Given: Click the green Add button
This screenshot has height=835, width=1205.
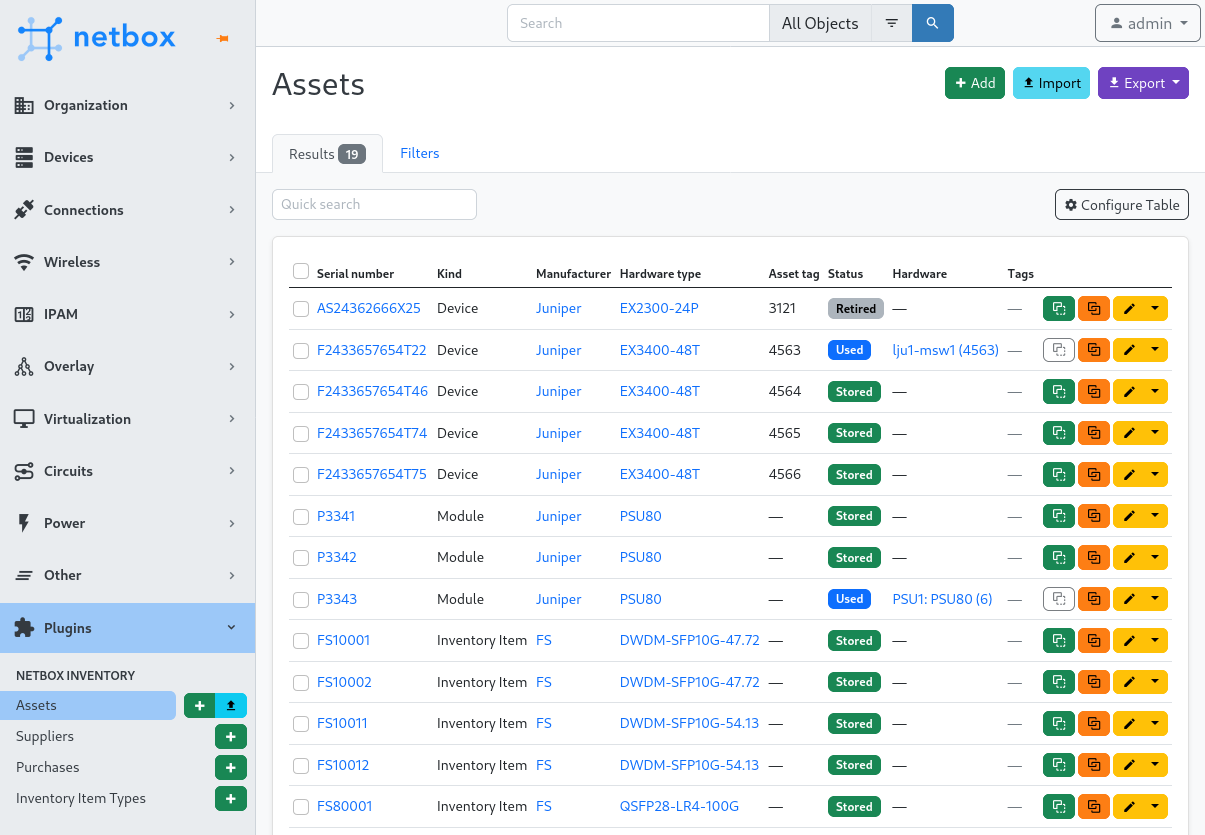Looking at the screenshot, I should pyautogui.click(x=975, y=83).
